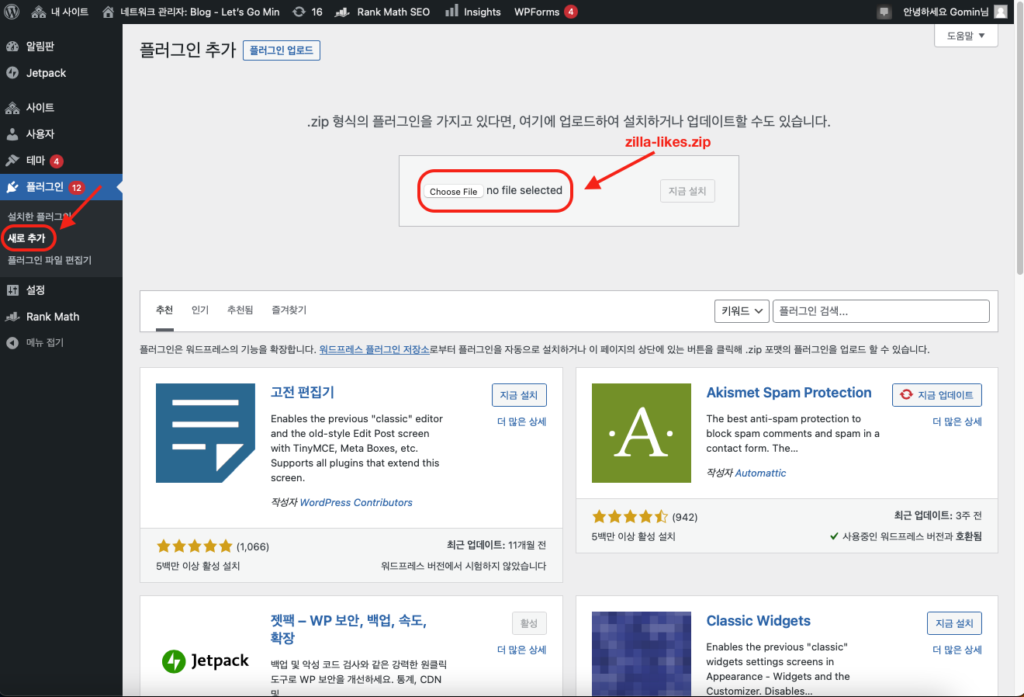1024x697 pixels.
Task: Click the Plugins (플러그인) plug icon
Action: click(12, 187)
